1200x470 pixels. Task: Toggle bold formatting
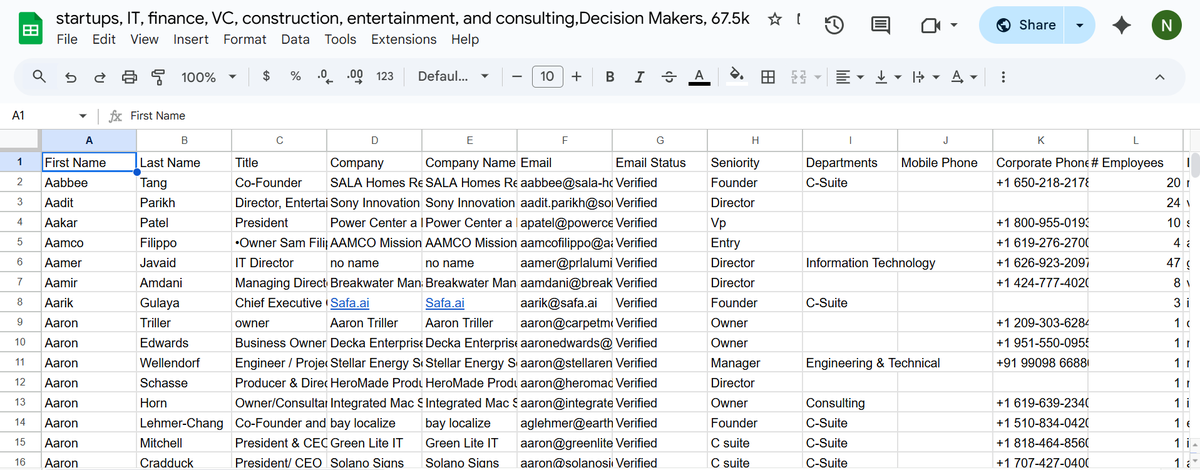point(610,76)
